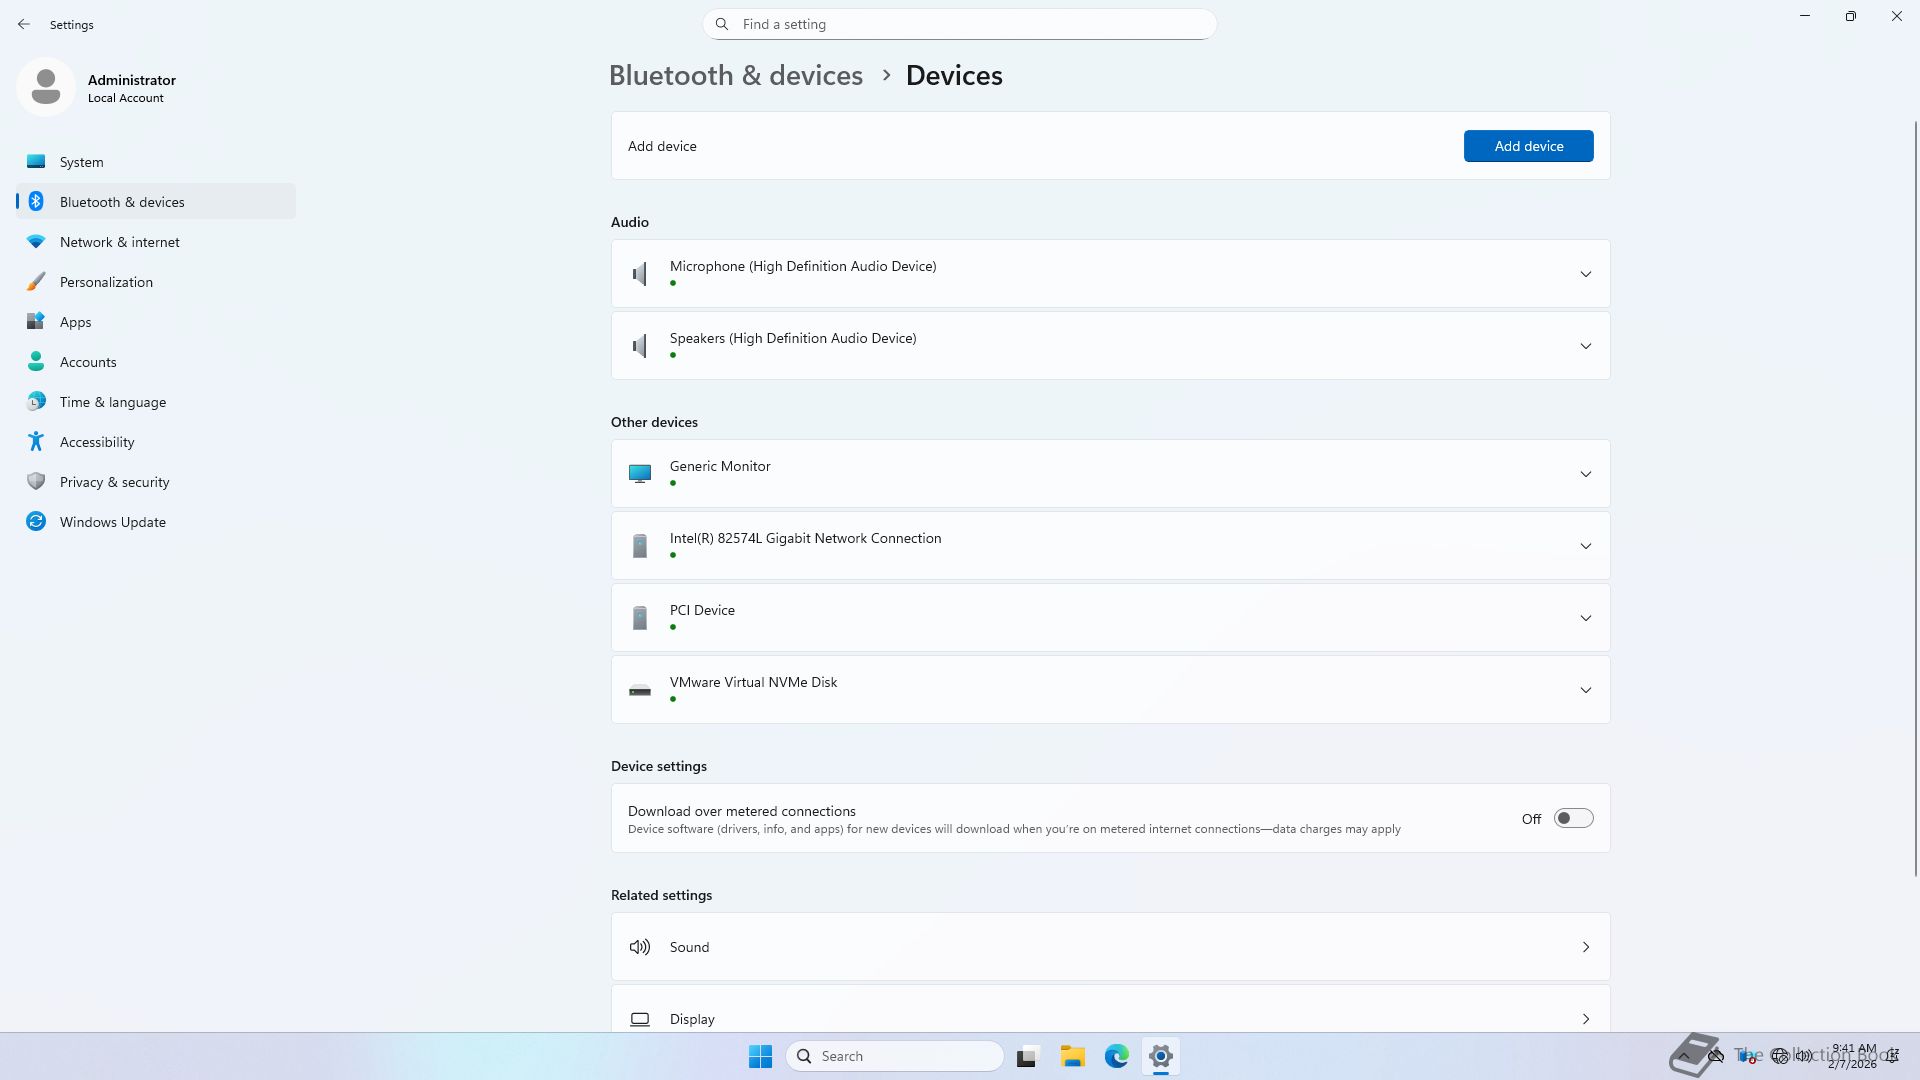
Task: Toggle Download over metered connections switch
Action: pos(1573,818)
